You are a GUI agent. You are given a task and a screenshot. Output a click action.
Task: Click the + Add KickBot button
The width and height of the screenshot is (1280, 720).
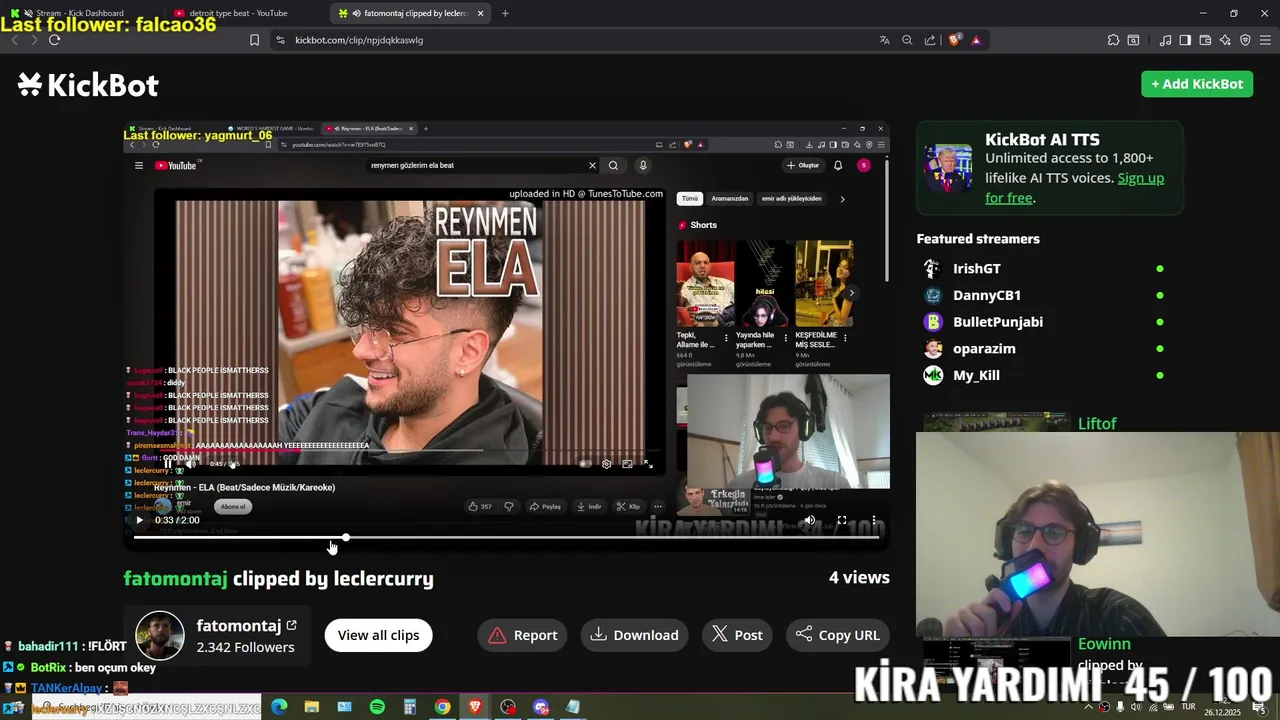click(1197, 84)
